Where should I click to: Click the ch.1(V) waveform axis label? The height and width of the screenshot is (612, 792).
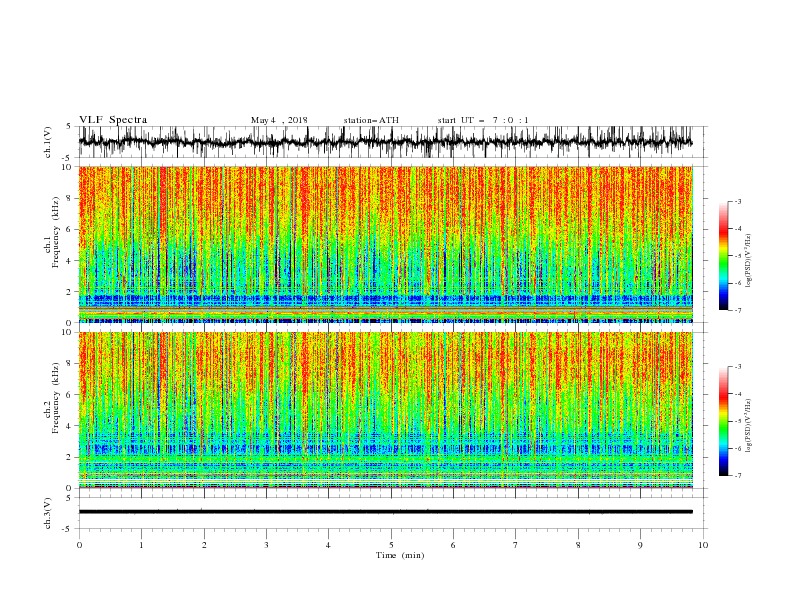coord(48,142)
